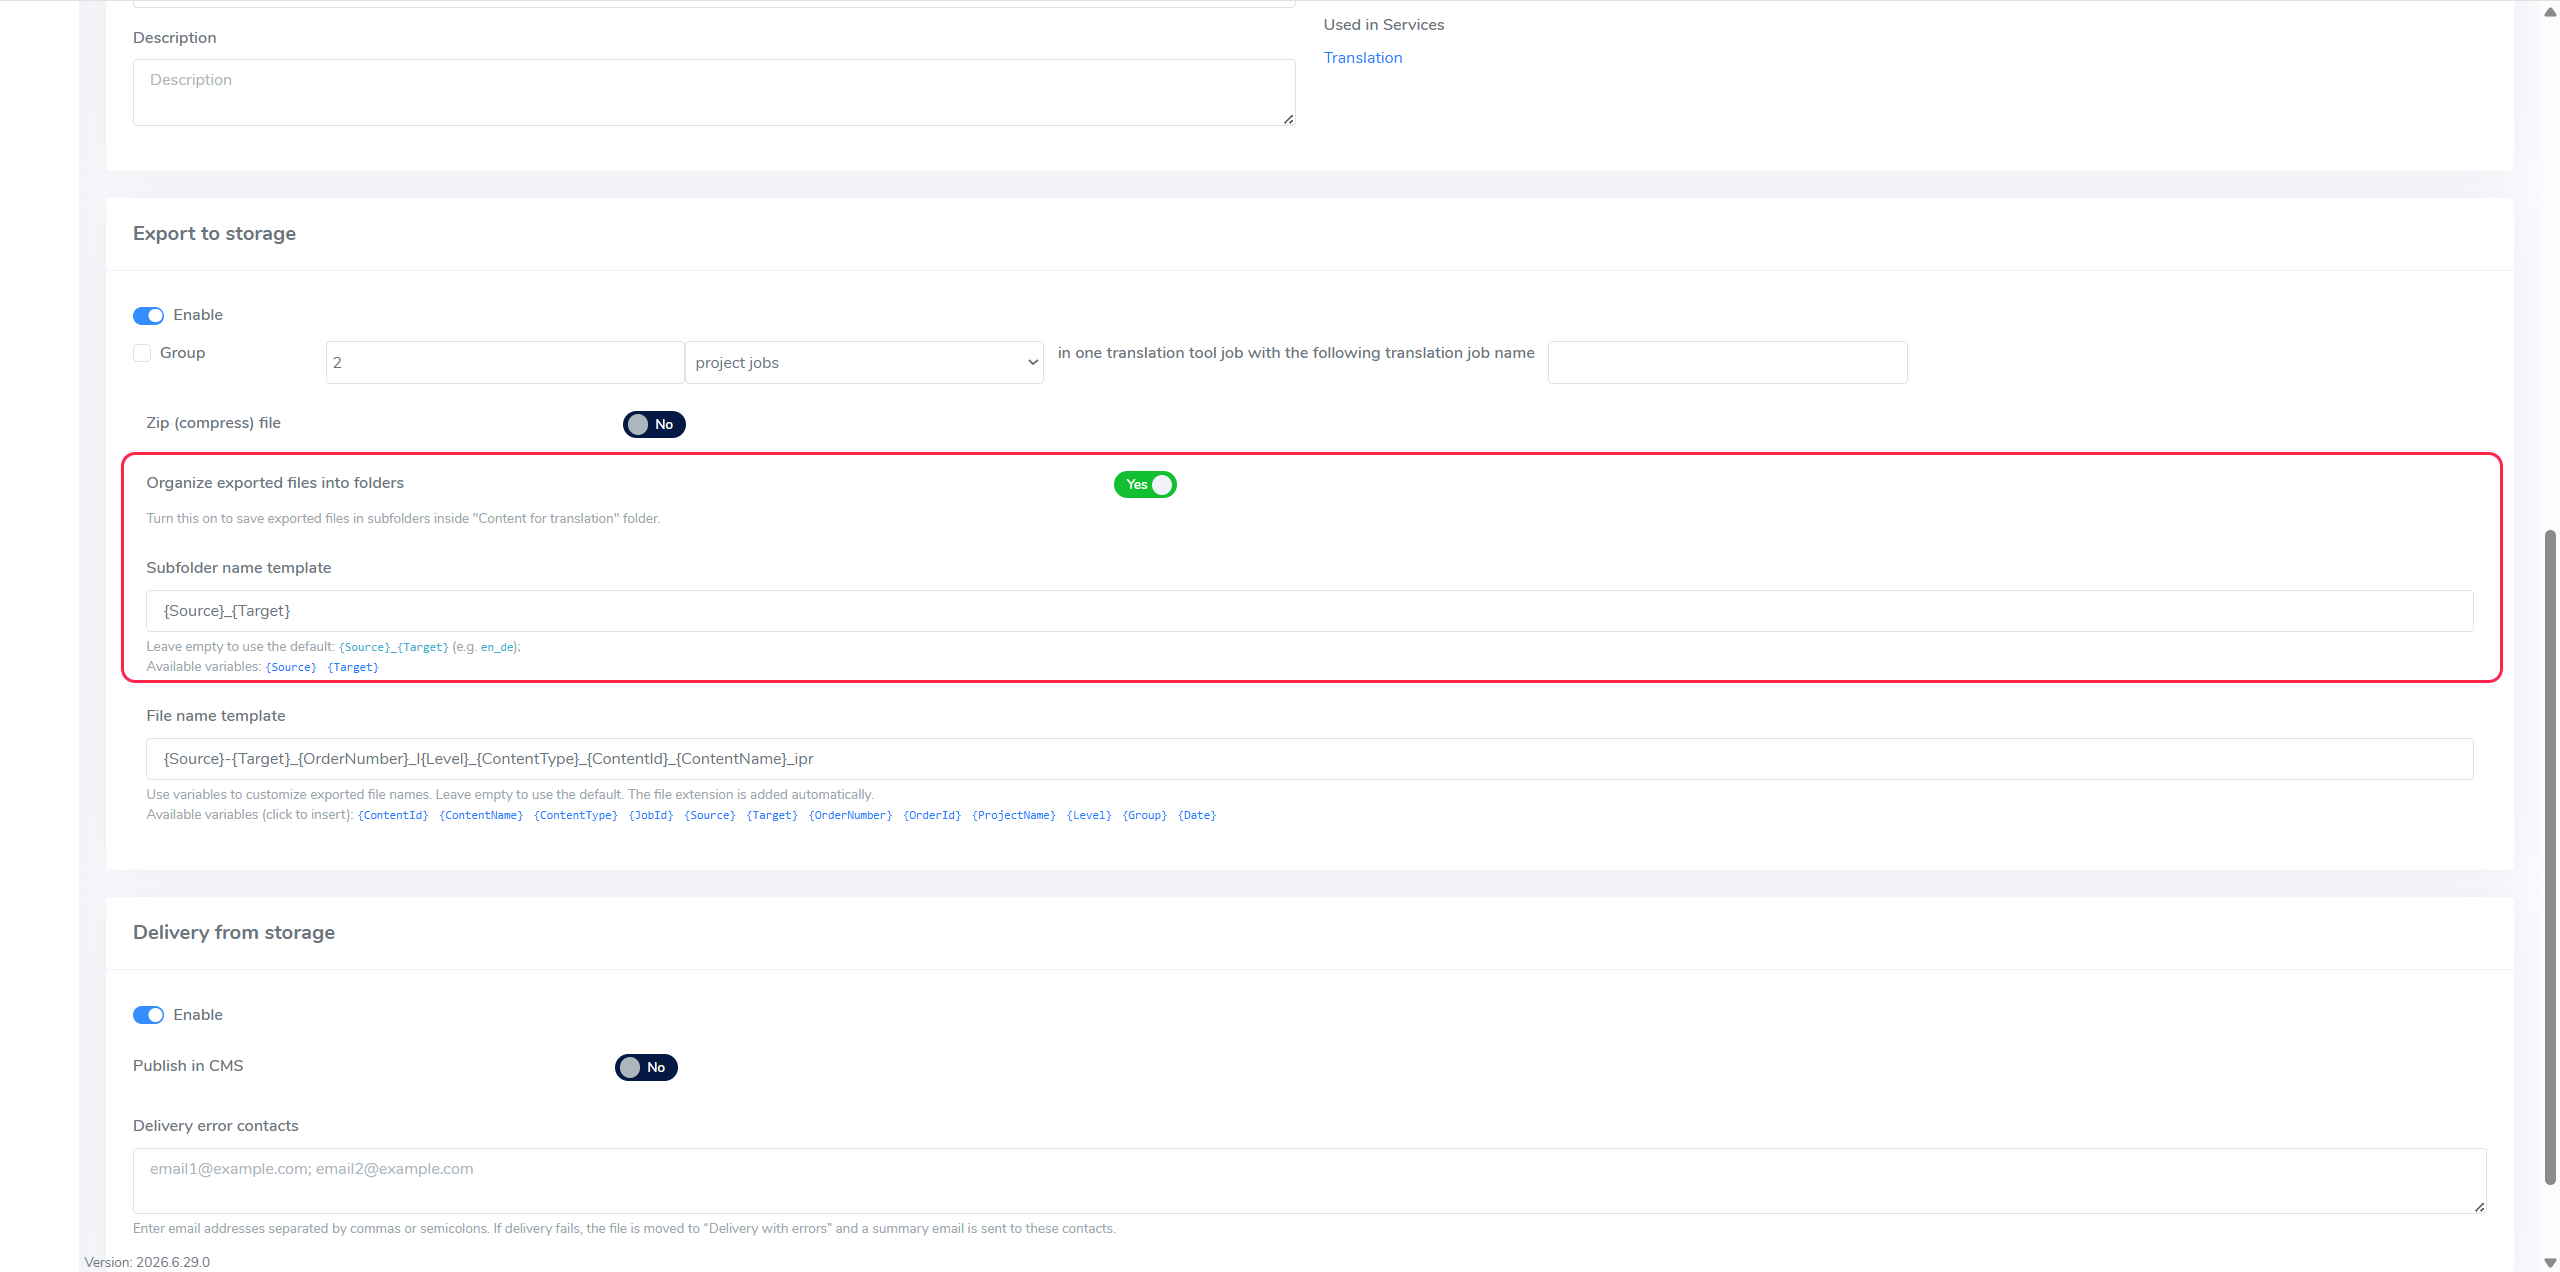2560x1272 pixels.
Task: Focus the Delivery error contacts field
Action: click(1310, 1181)
